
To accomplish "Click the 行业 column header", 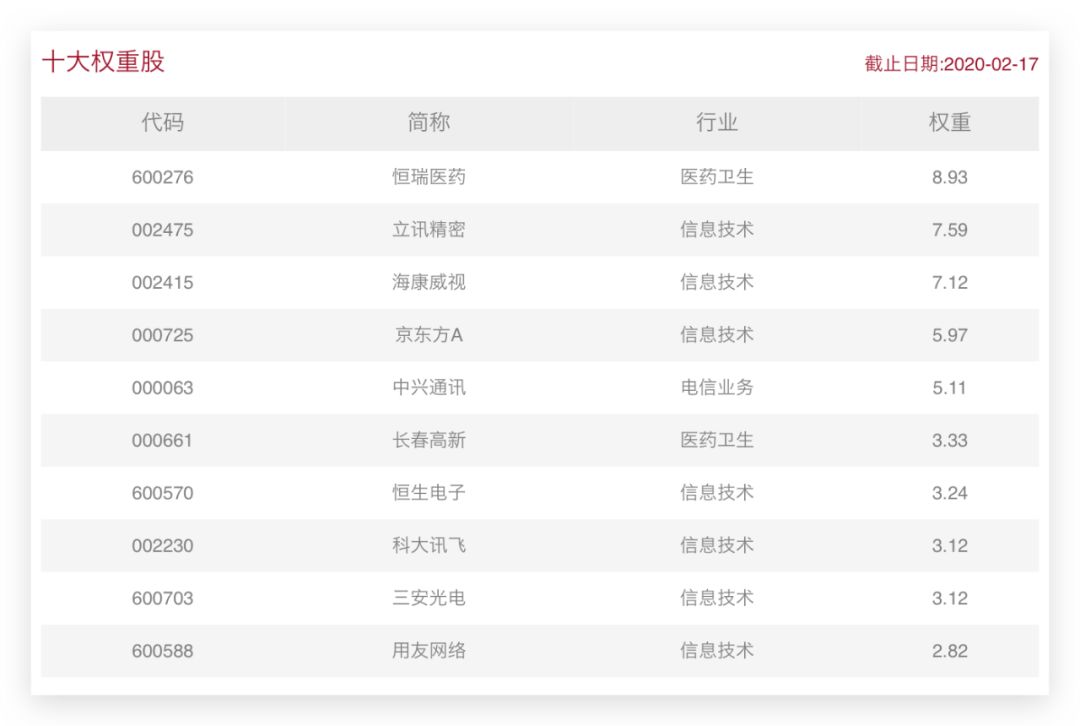I will pyautogui.click(x=716, y=123).
